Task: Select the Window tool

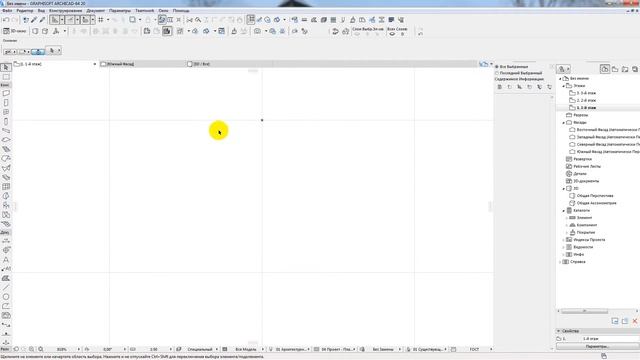Action: pos(6,112)
